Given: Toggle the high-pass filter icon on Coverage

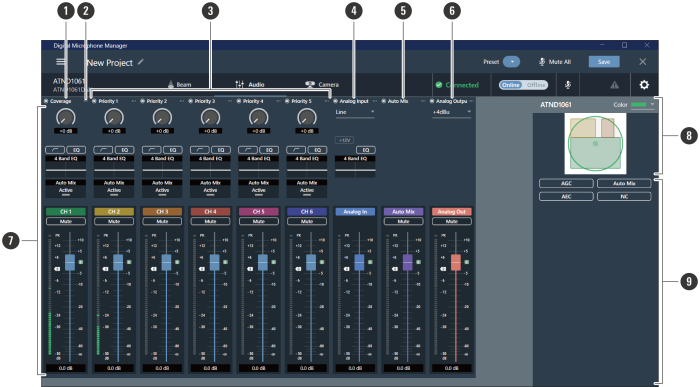Looking at the screenshot, I should [x=55, y=150].
